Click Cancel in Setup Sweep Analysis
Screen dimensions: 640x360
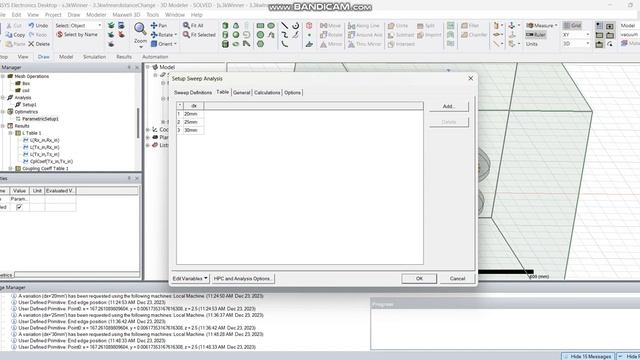pos(457,278)
